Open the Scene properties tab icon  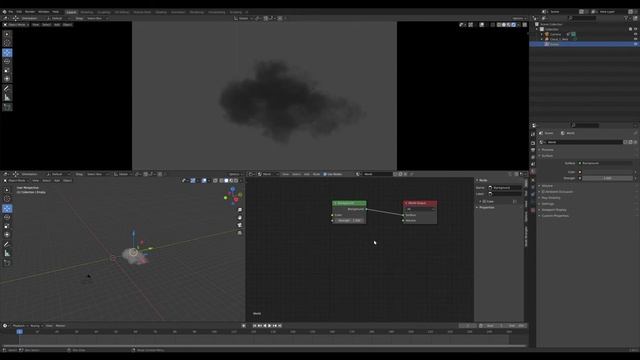click(x=533, y=164)
